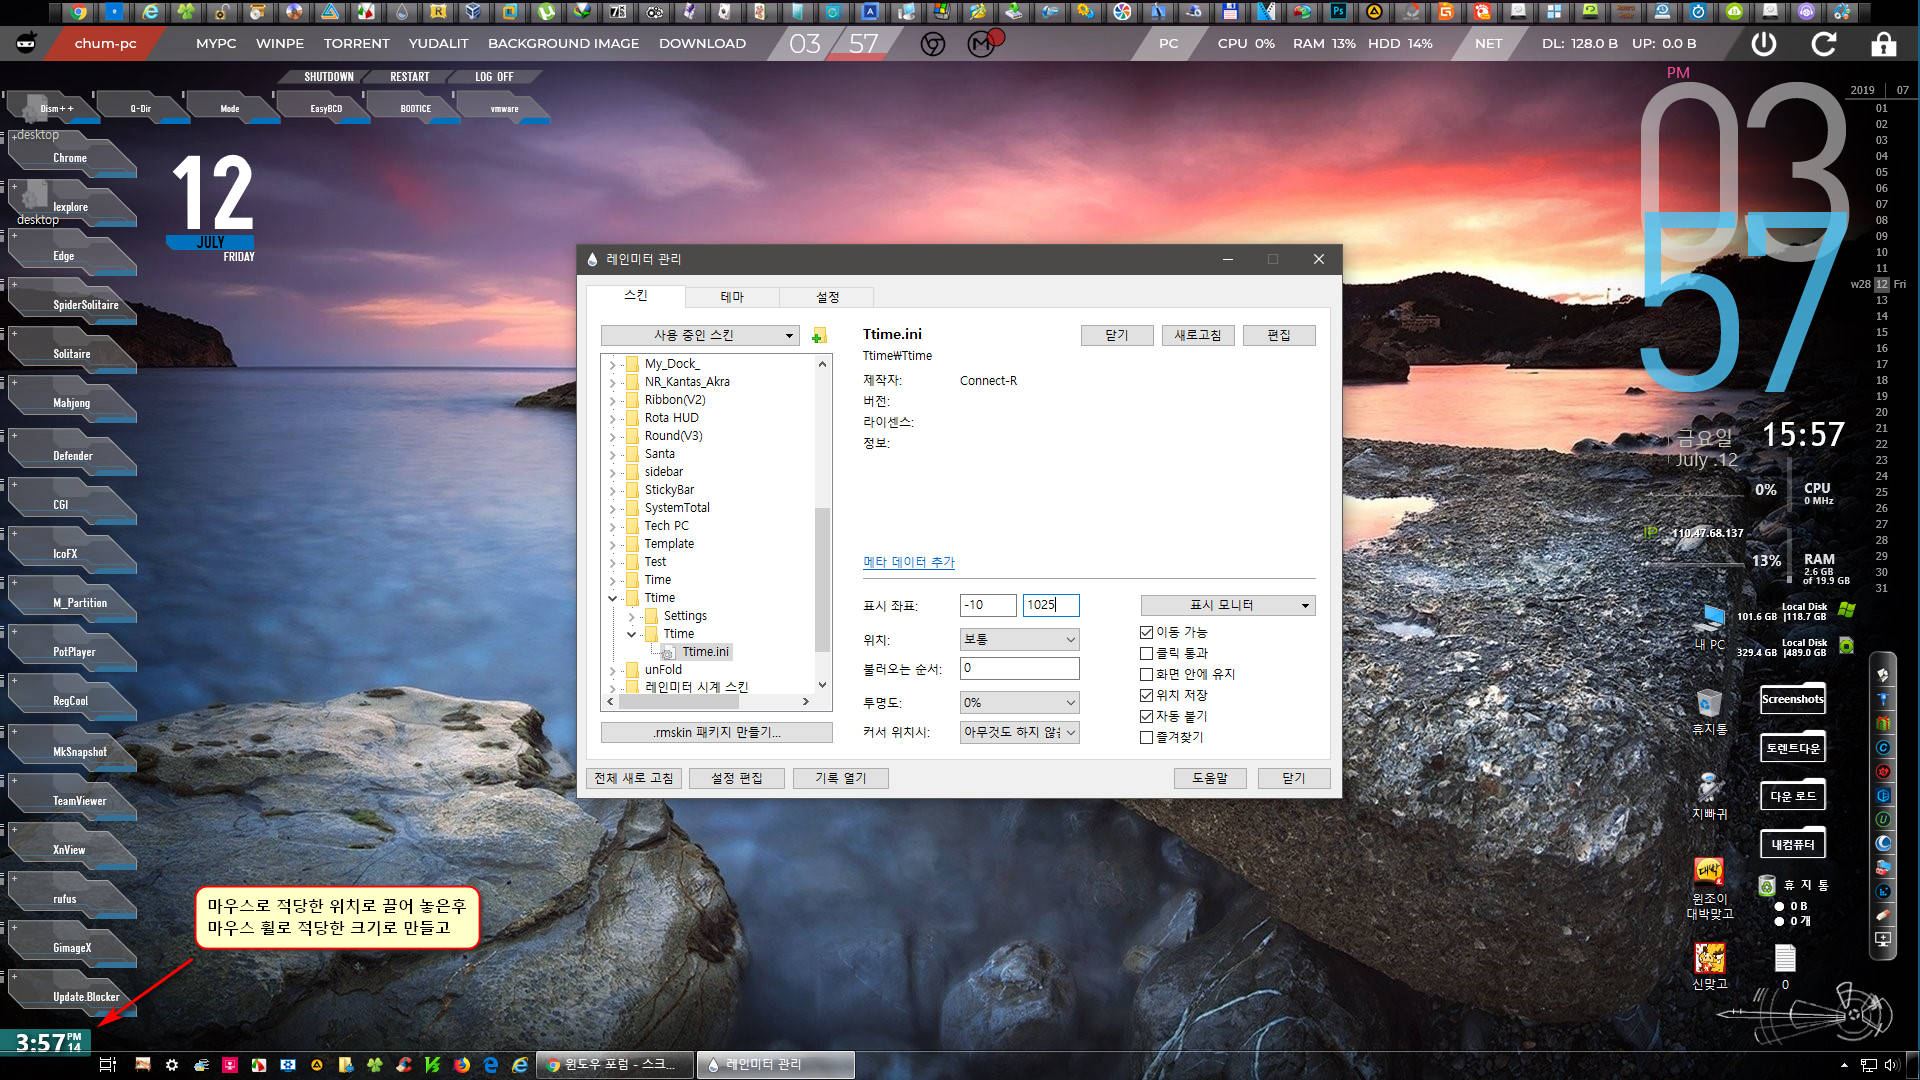Open the 윈조이 대박맞고 desktop shortcut
This screenshot has width=1920, height=1080.
click(x=1709, y=889)
